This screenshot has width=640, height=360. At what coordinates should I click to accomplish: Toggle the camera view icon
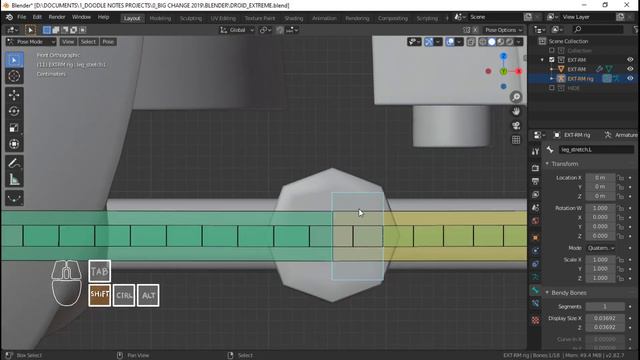click(516, 125)
